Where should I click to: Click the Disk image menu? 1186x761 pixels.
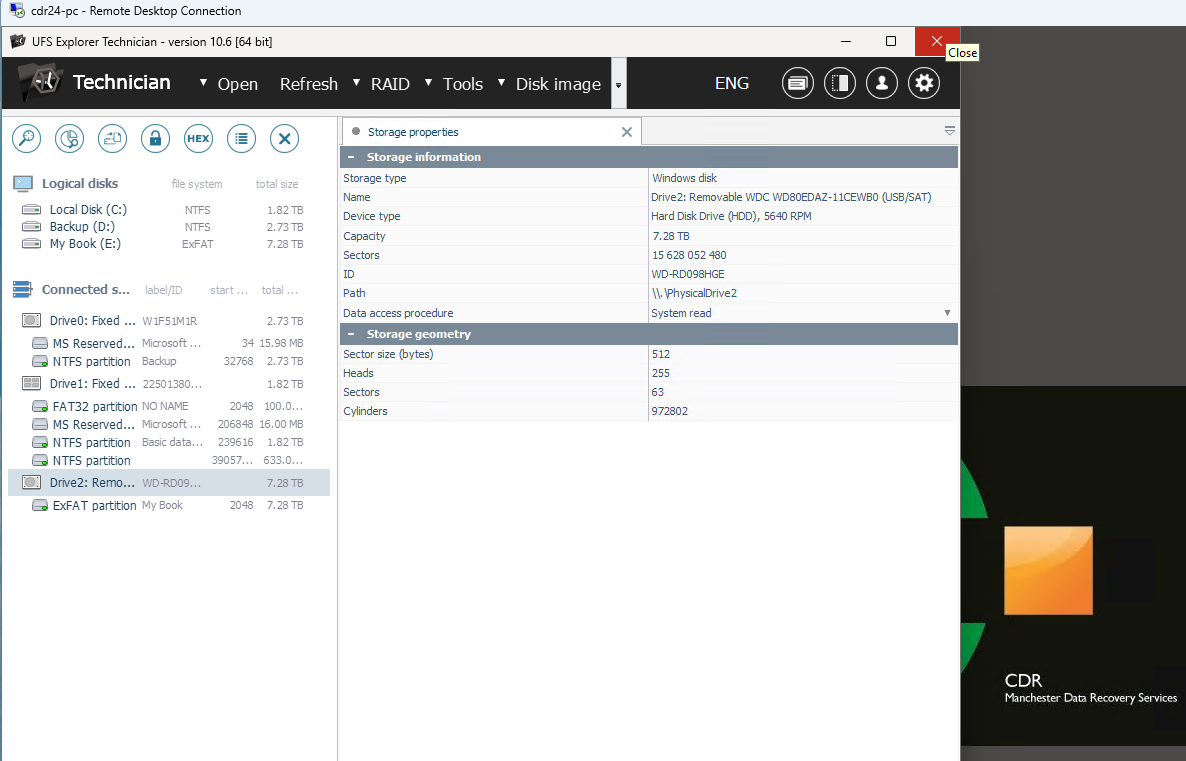coord(558,84)
